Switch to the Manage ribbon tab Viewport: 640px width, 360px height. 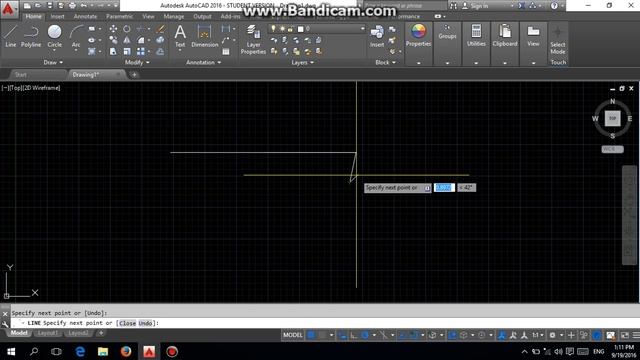[173, 16]
